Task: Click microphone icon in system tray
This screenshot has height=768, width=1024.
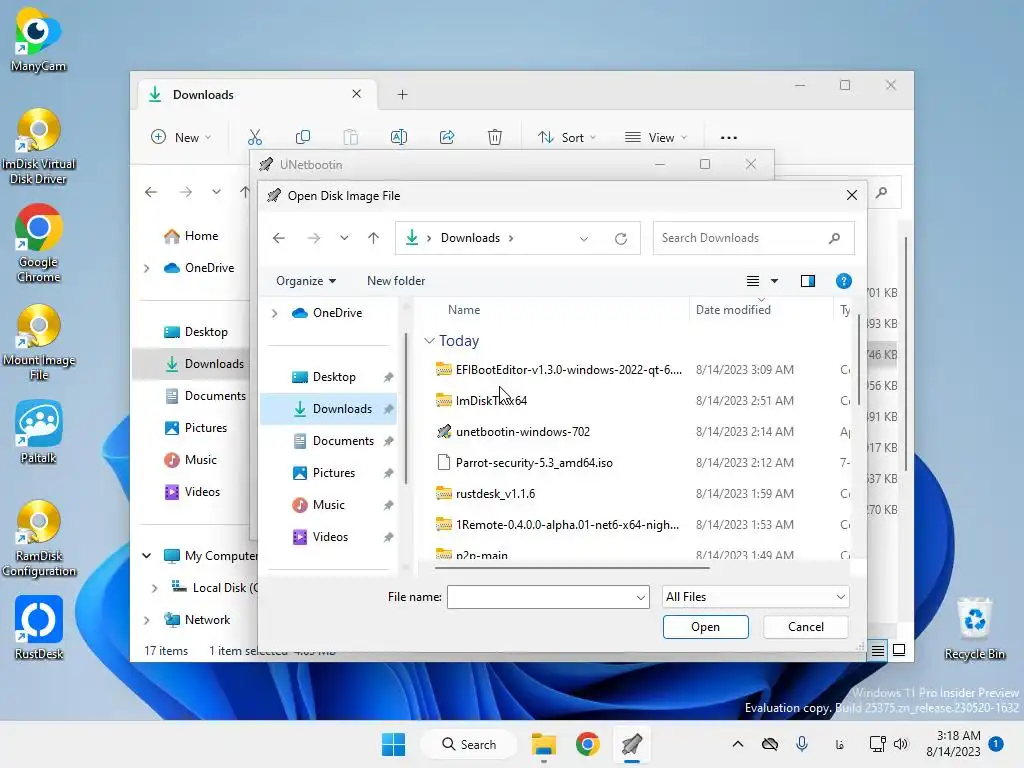Action: [802, 744]
